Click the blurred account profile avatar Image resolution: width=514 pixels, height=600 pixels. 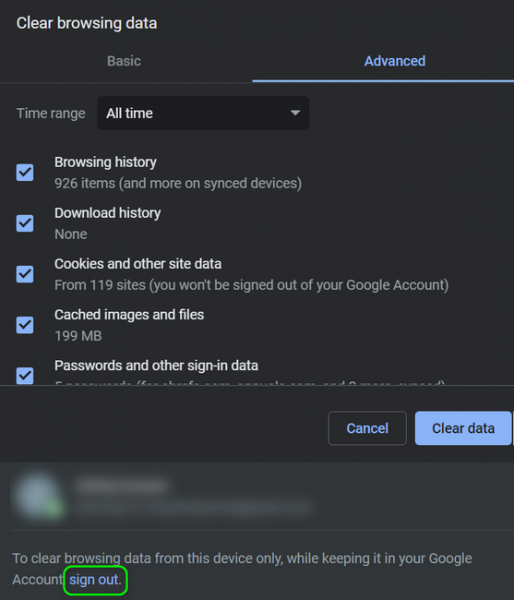(38, 496)
